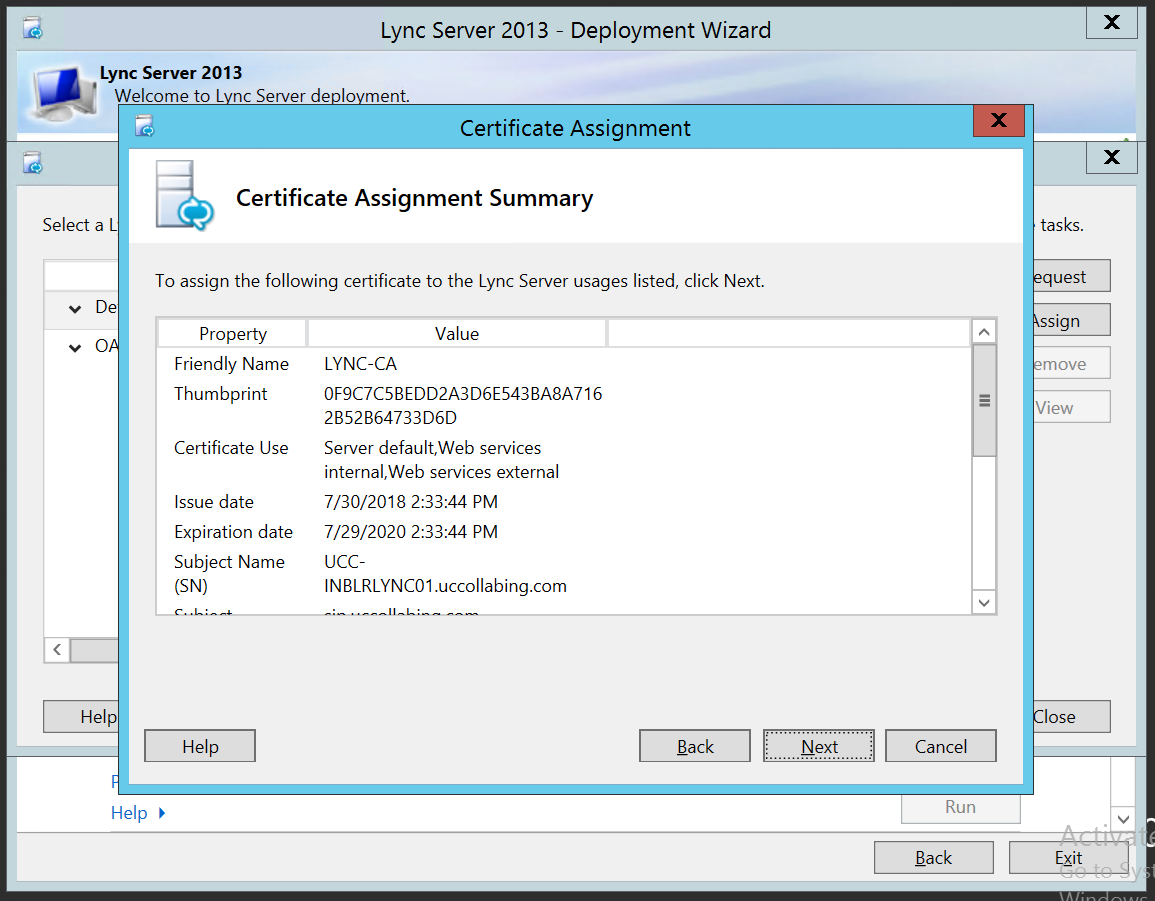Cancel the Certificate Assignment dialog

pos(941,746)
